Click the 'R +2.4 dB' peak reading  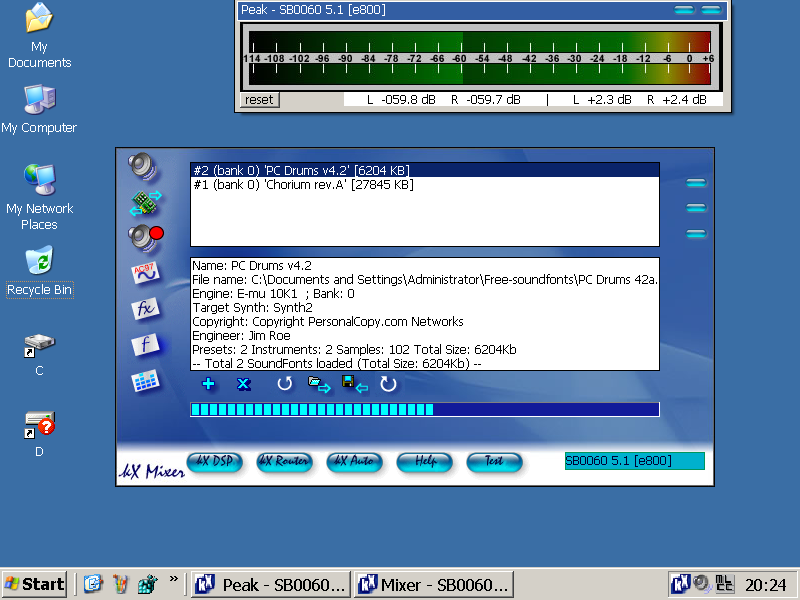pyautogui.click(x=677, y=99)
